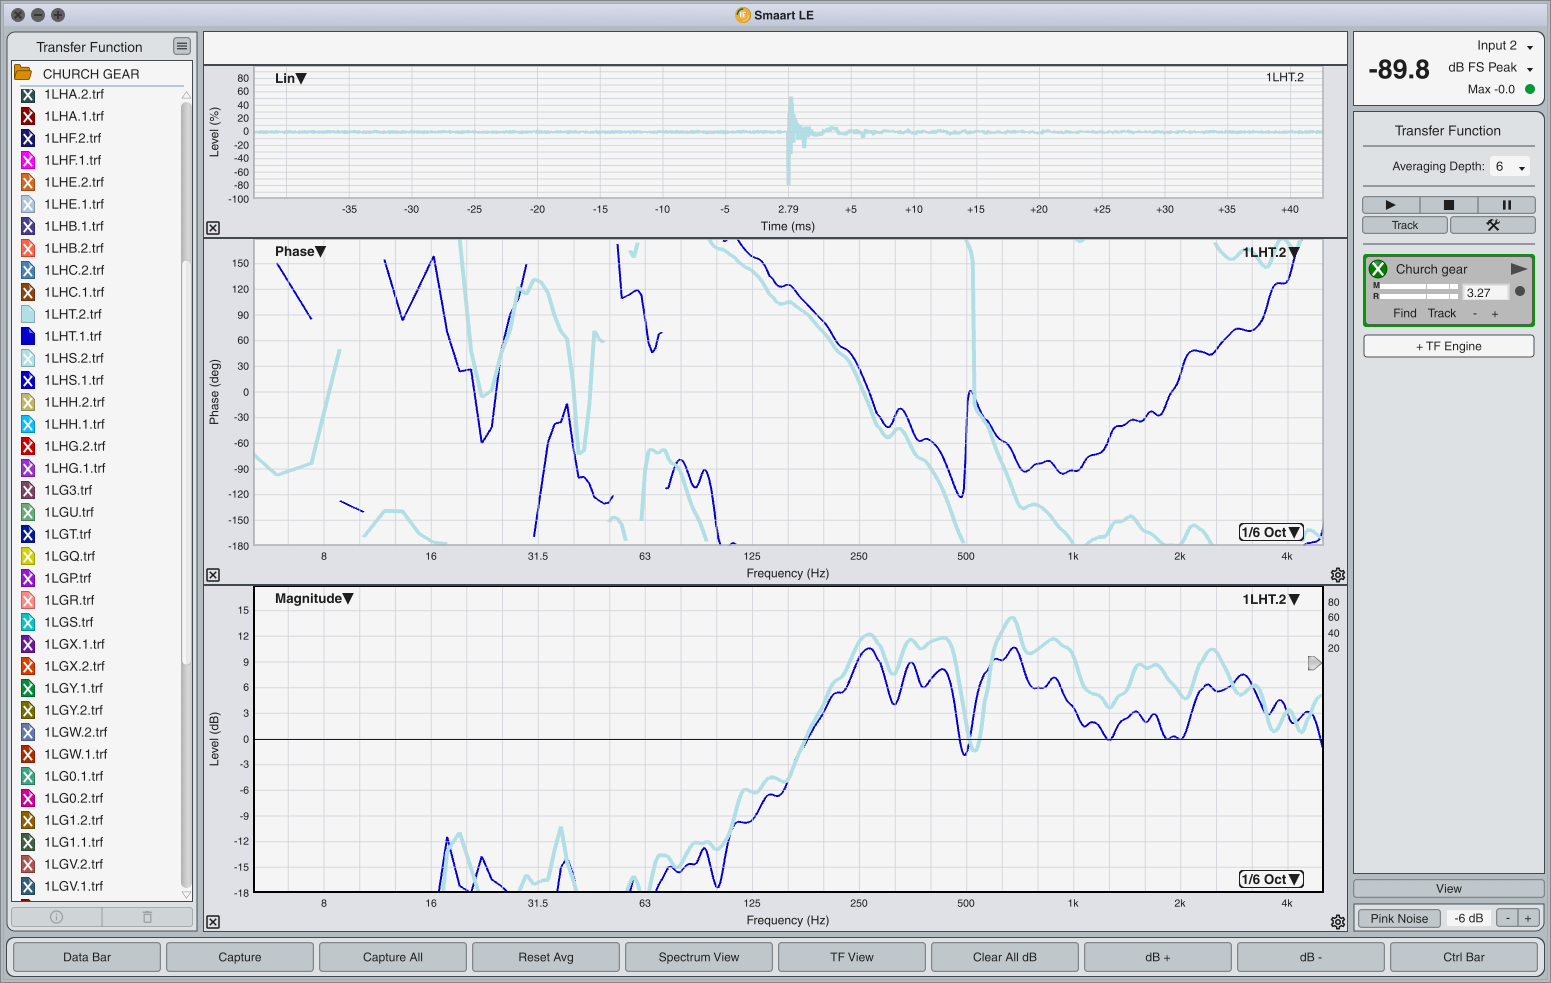
Task: Select the 1LGV.1.trf trace icon
Action: click(x=28, y=887)
